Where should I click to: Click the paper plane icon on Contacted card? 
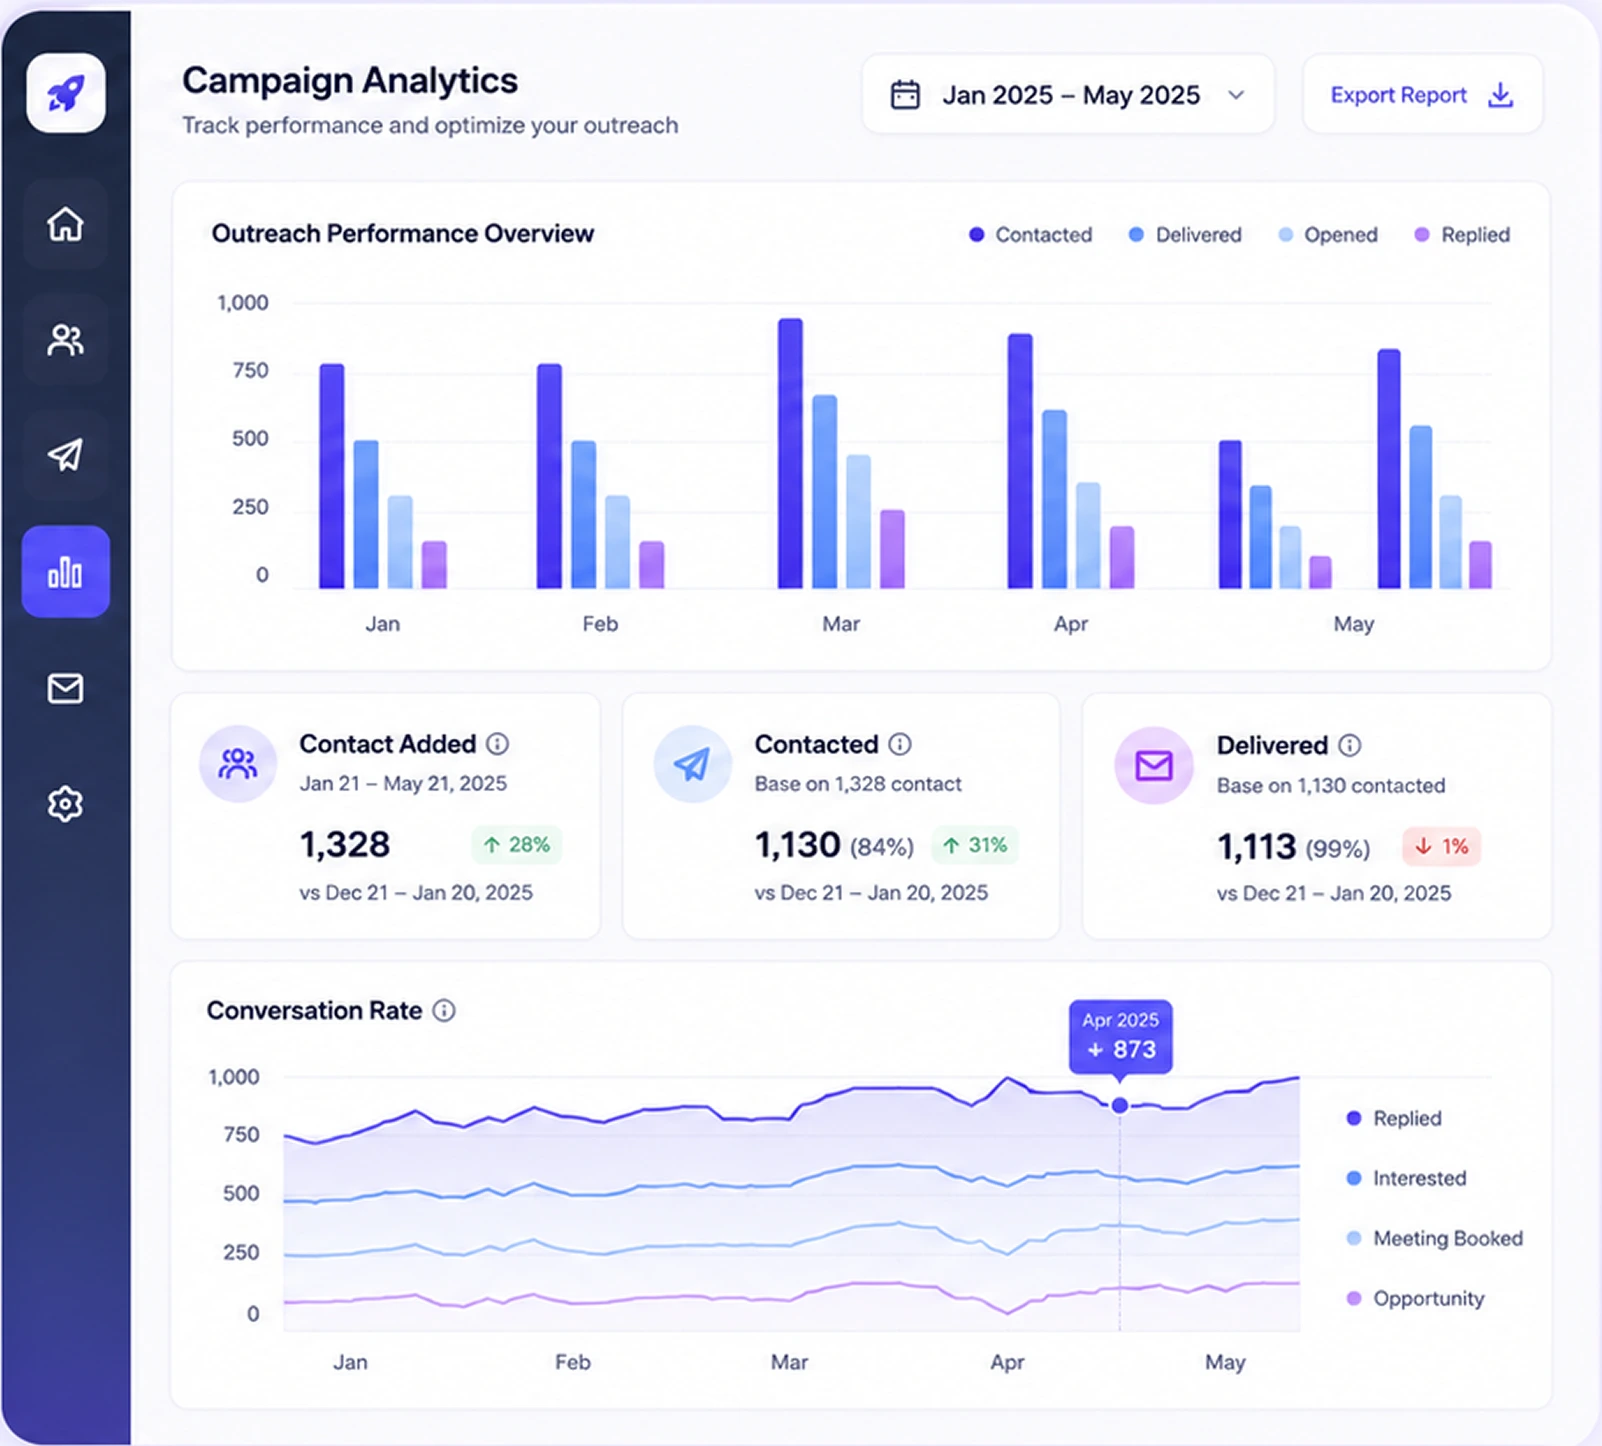(692, 764)
